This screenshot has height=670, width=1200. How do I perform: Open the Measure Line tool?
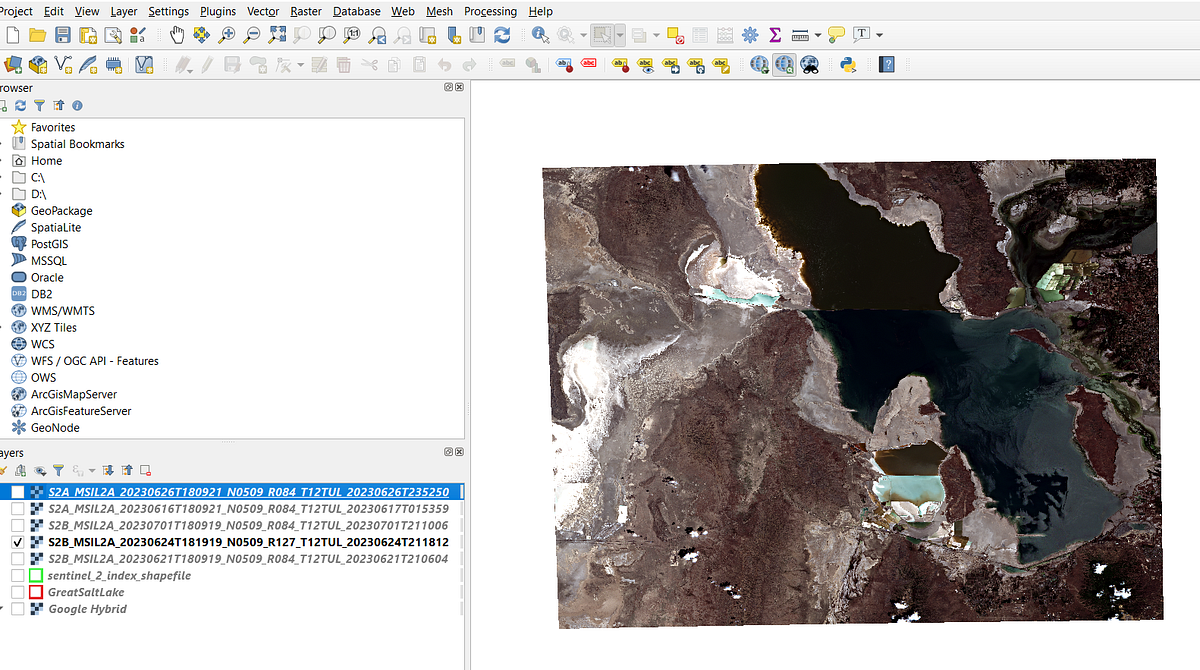point(800,35)
